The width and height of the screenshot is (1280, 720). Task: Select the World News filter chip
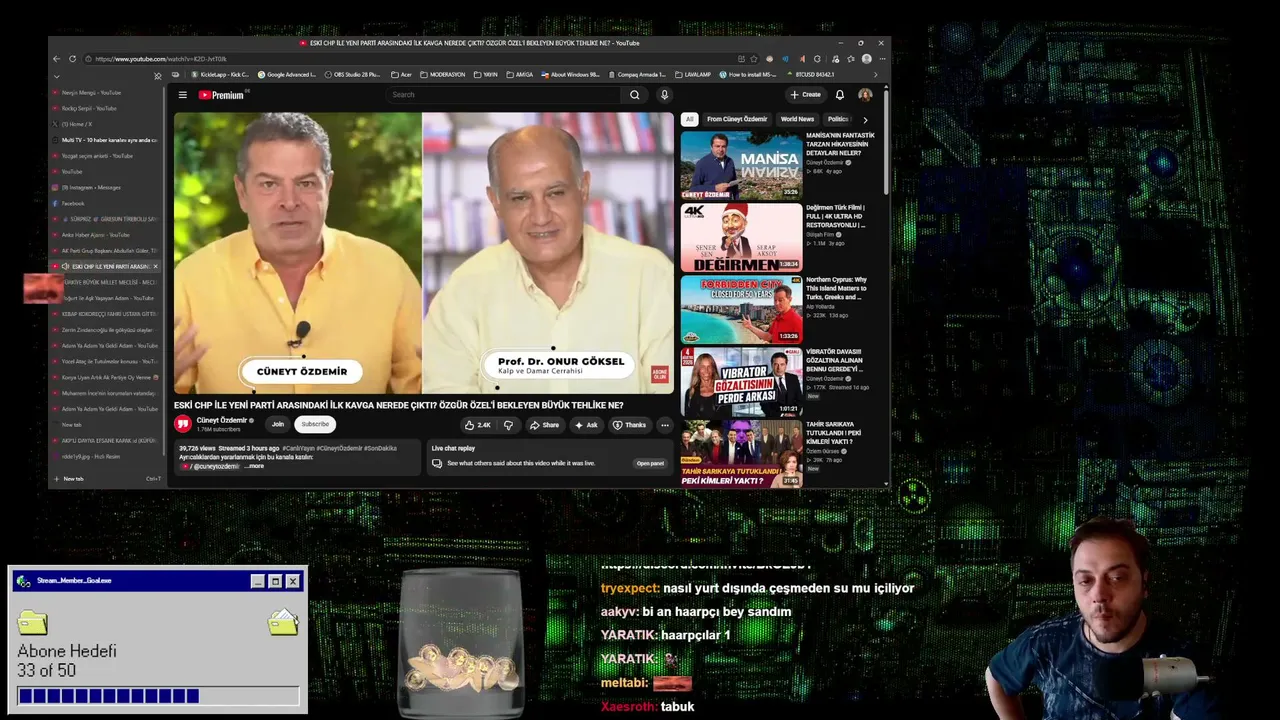coord(797,119)
